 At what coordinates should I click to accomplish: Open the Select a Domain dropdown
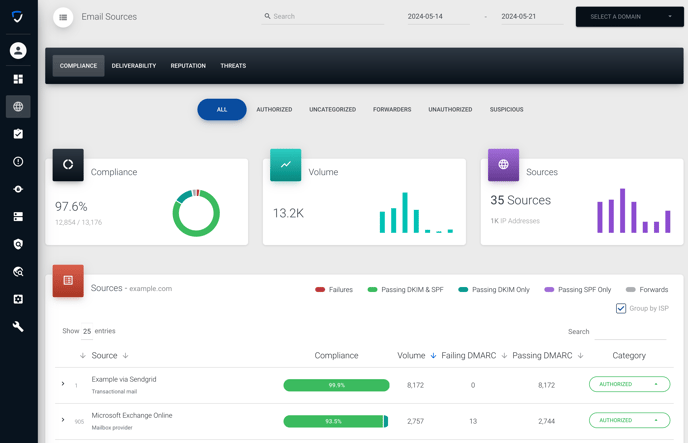tap(630, 17)
